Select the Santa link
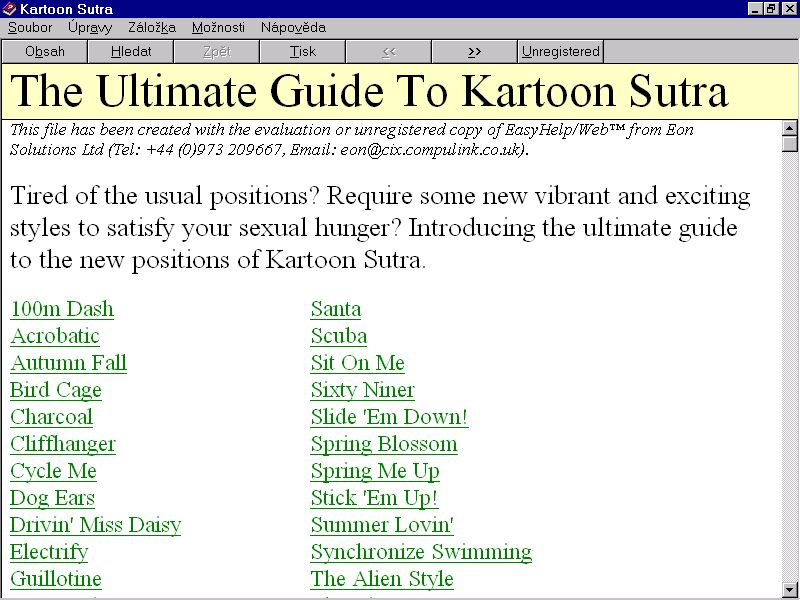 tap(336, 309)
